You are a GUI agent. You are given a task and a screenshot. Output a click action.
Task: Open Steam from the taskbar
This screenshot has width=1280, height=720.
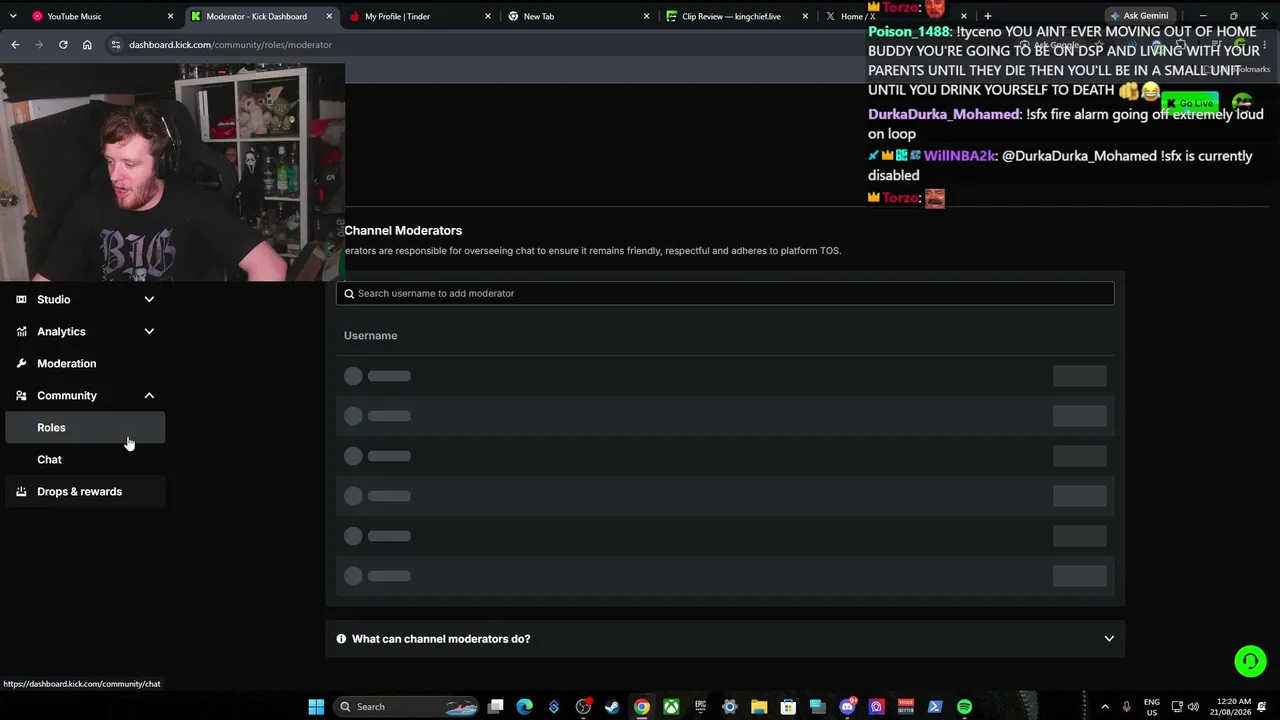(612, 707)
